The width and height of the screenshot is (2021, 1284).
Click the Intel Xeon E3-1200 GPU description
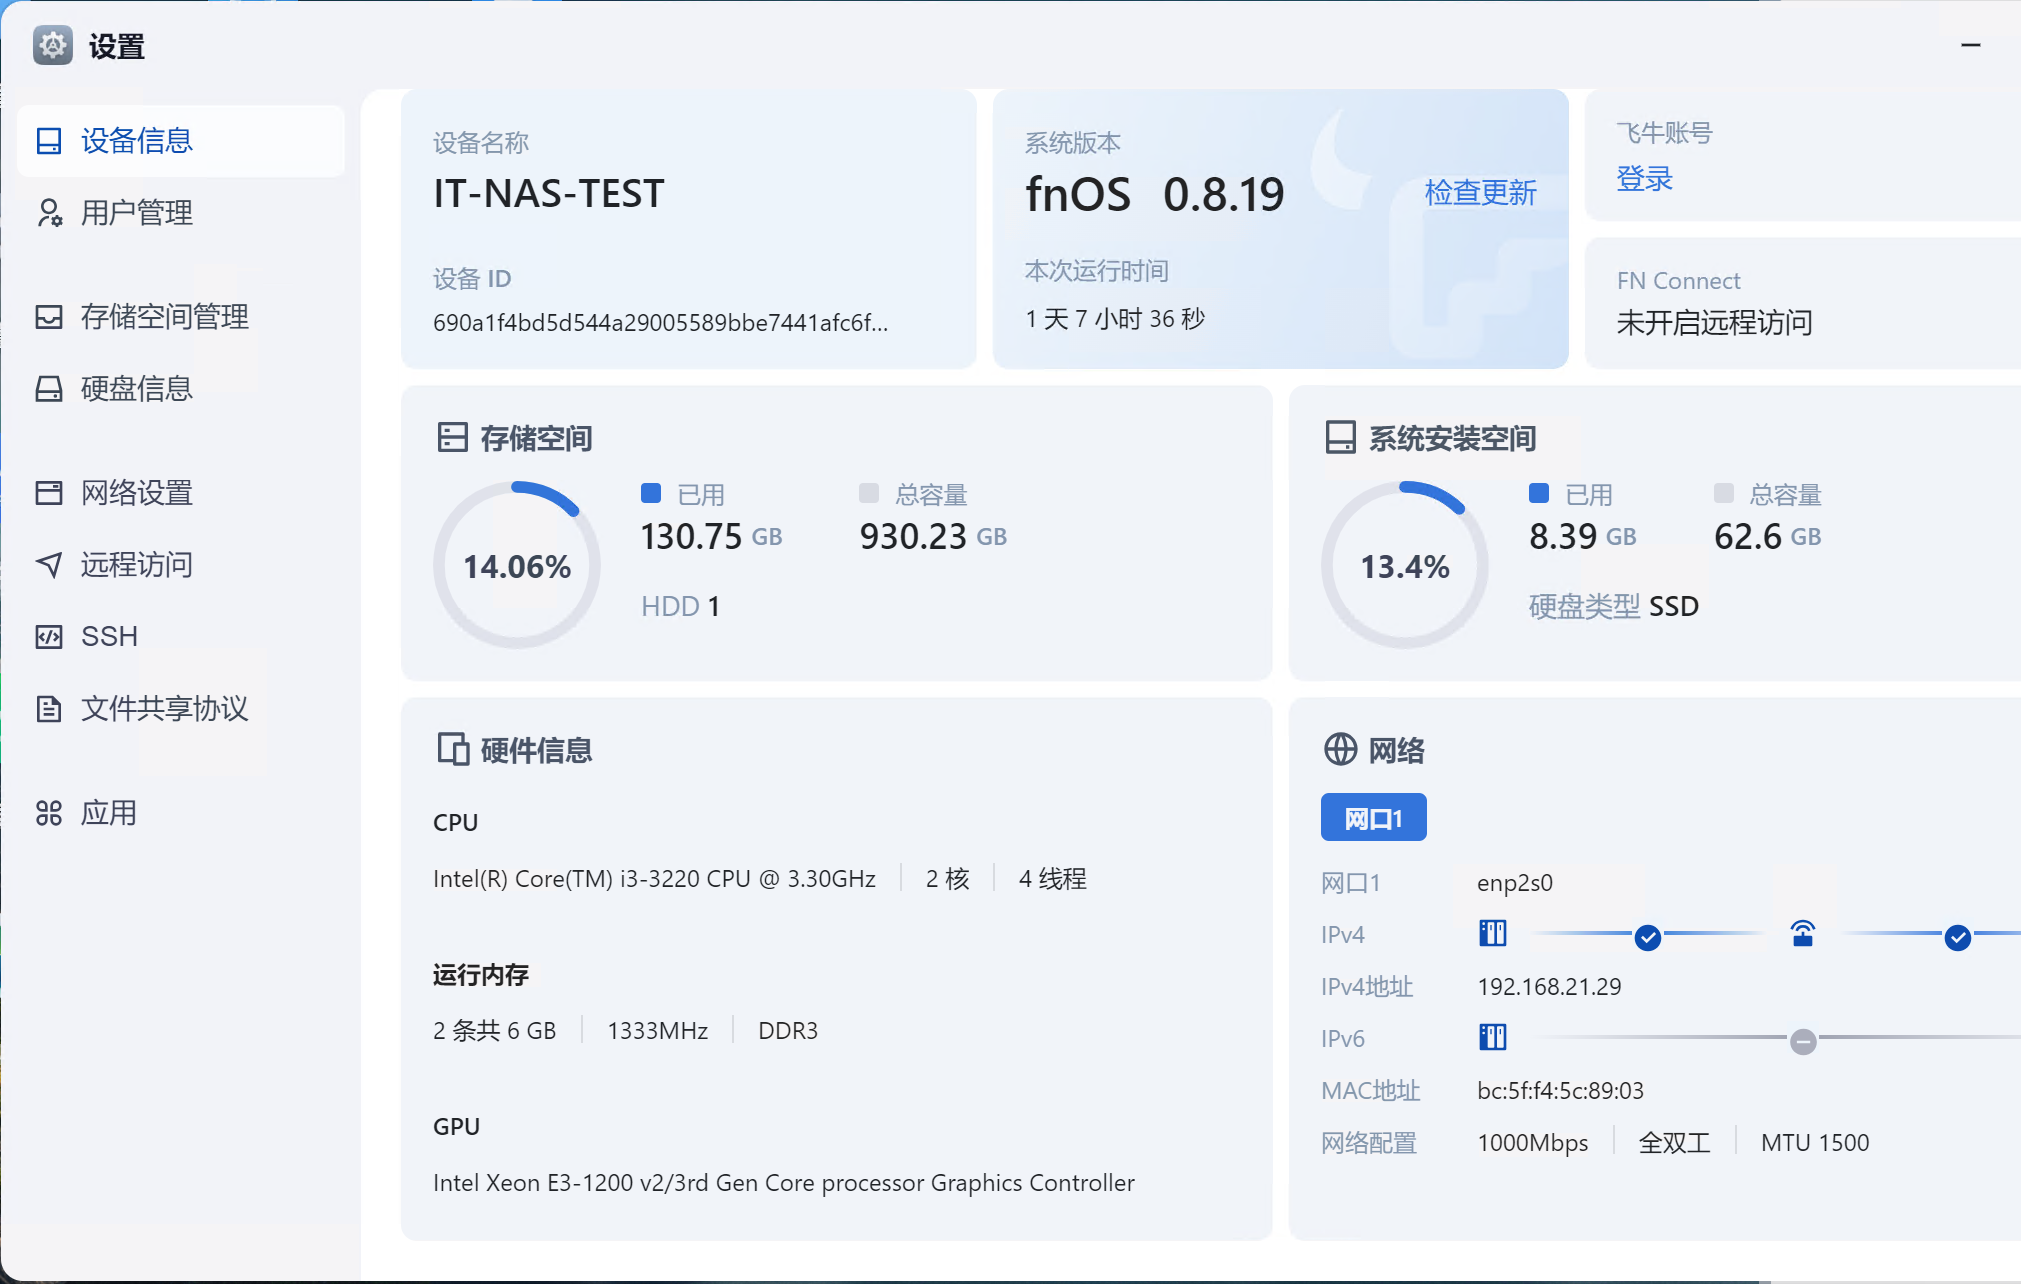(x=784, y=1183)
